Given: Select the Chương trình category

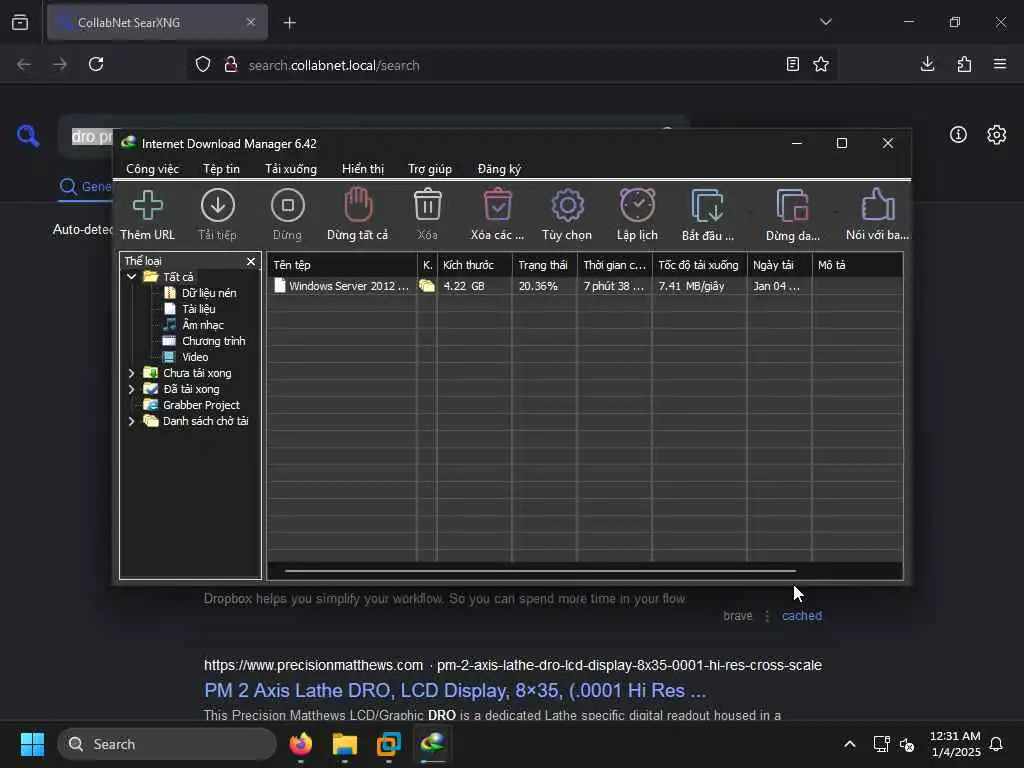Looking at the screenshot, I should (x=214, y=341).
